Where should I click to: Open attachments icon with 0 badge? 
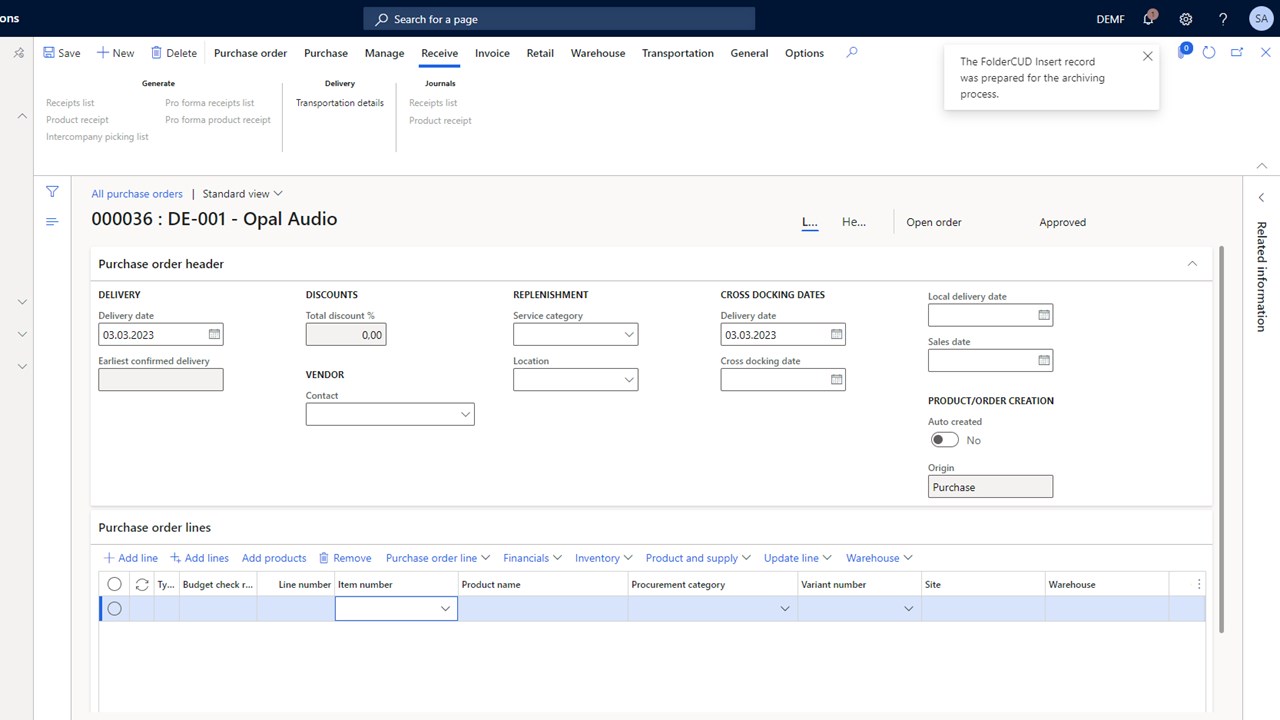point(1183,51)
